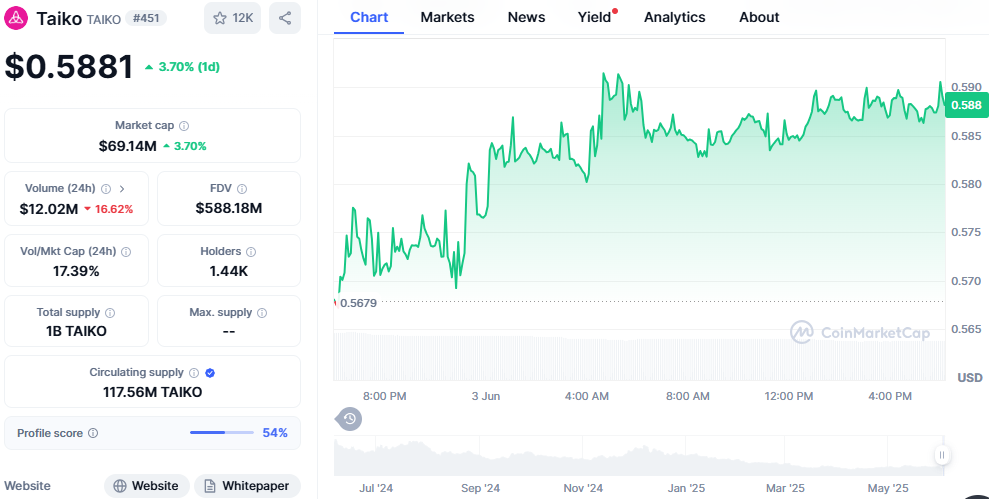Click the 12:00 PM time axis label

point(788,396)
